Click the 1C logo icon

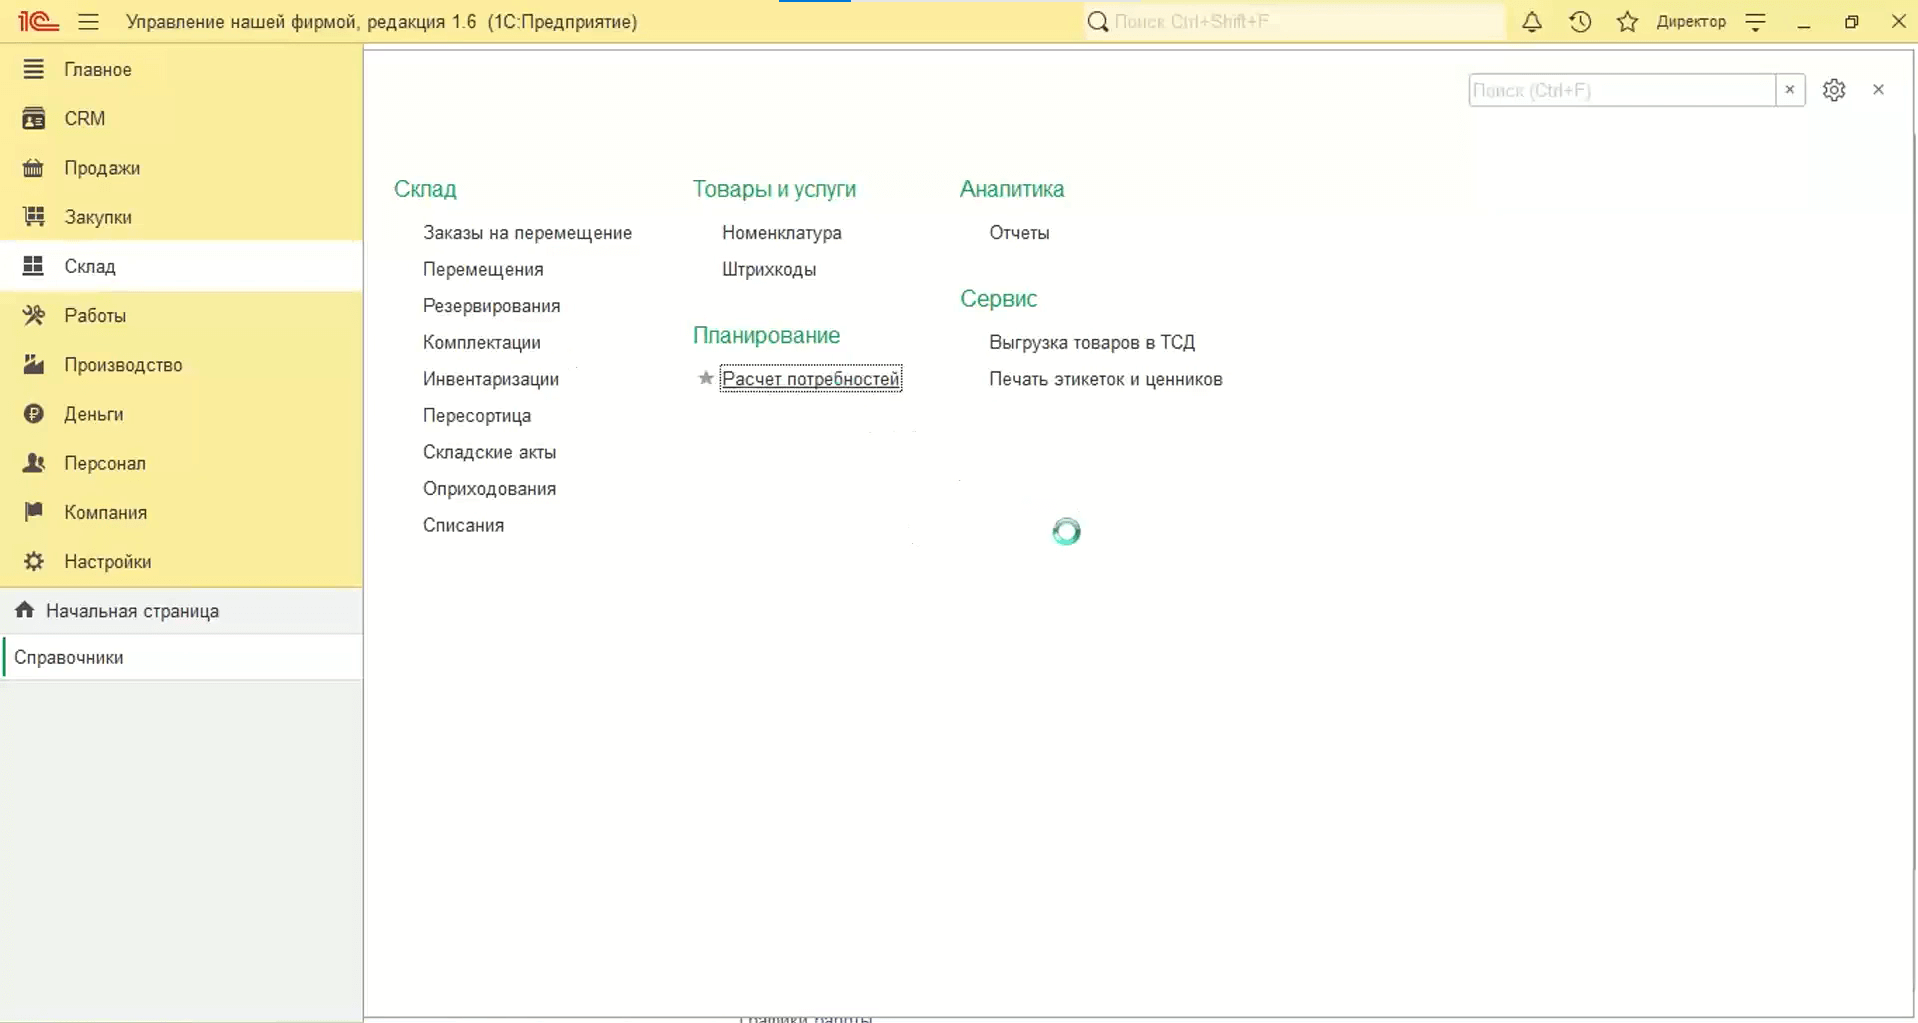pyautogui.click(x=39, y=21)
